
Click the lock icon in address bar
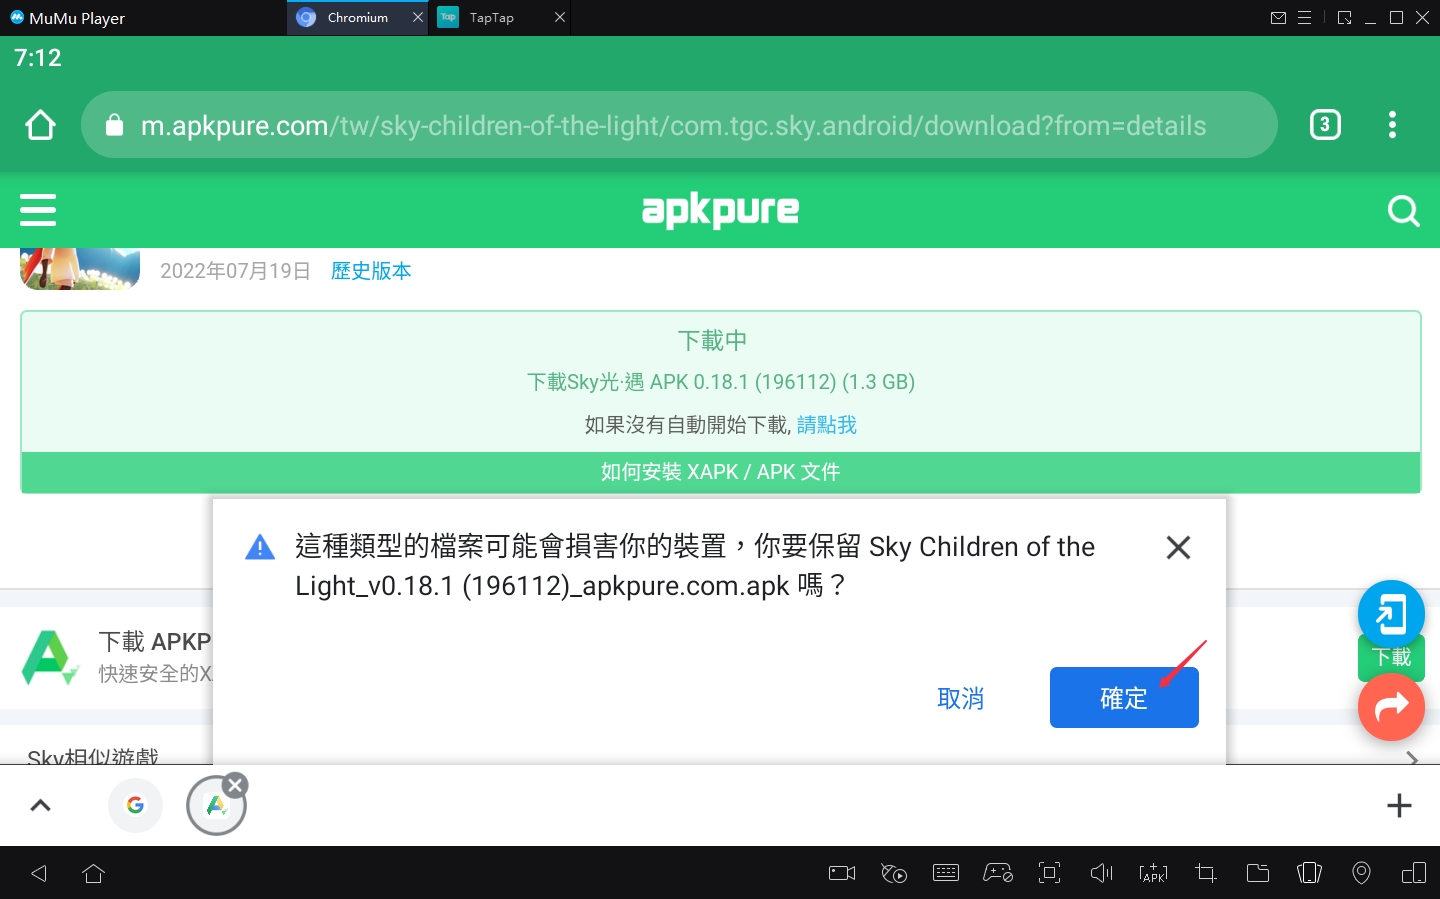pyautogui.click(x=114, y=125)
